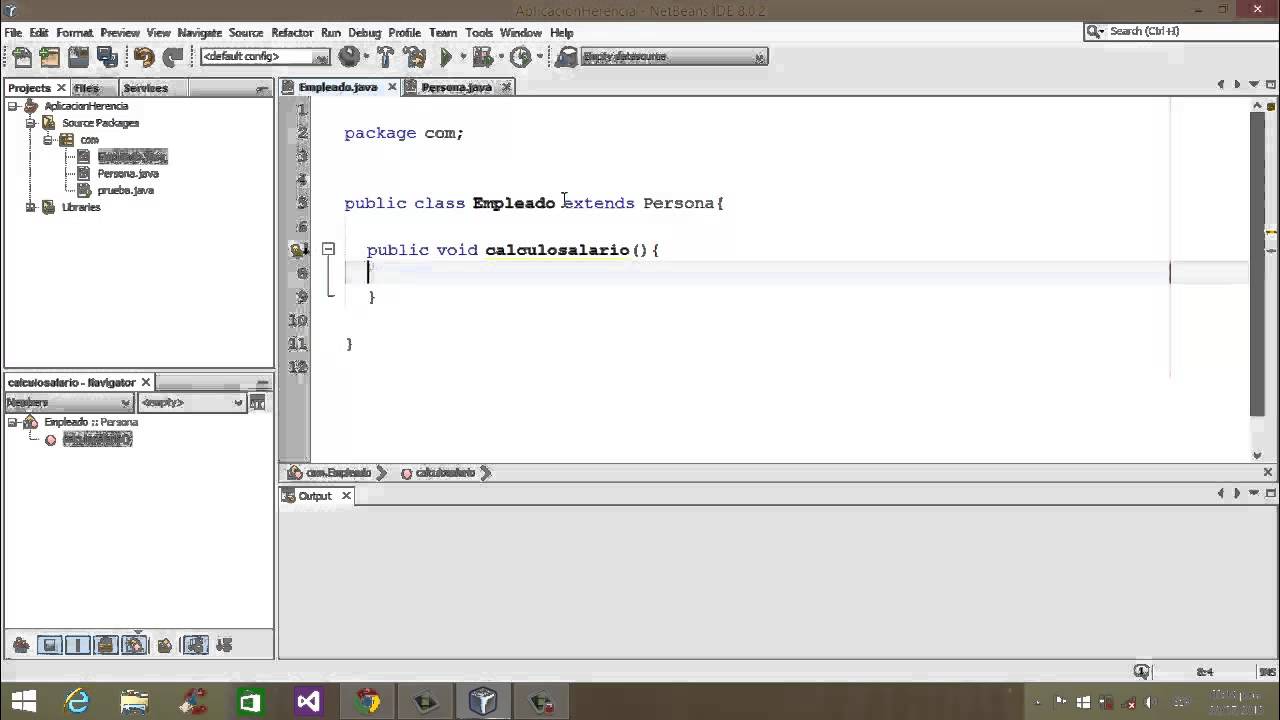Screen dimensions: 1280x720
Task: Switch to the Persona.java editor tab
Action: [x=457, y=87]
